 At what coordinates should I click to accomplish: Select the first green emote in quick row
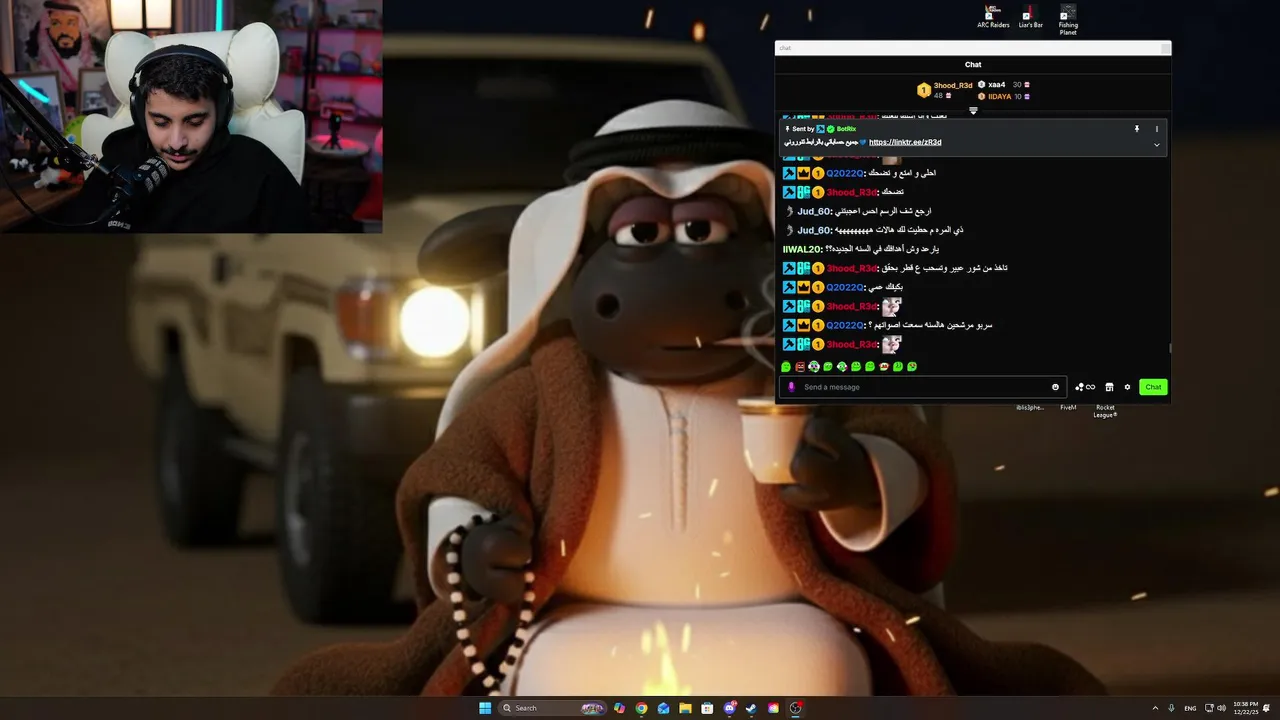(x=786, y=367)
